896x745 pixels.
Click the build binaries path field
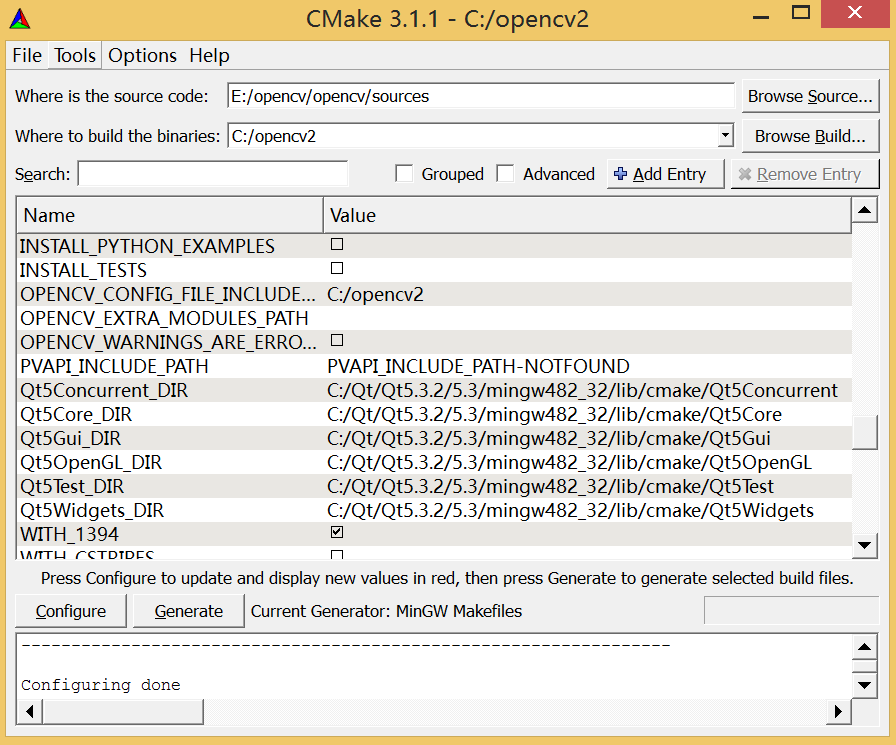(x=473, y=136)
